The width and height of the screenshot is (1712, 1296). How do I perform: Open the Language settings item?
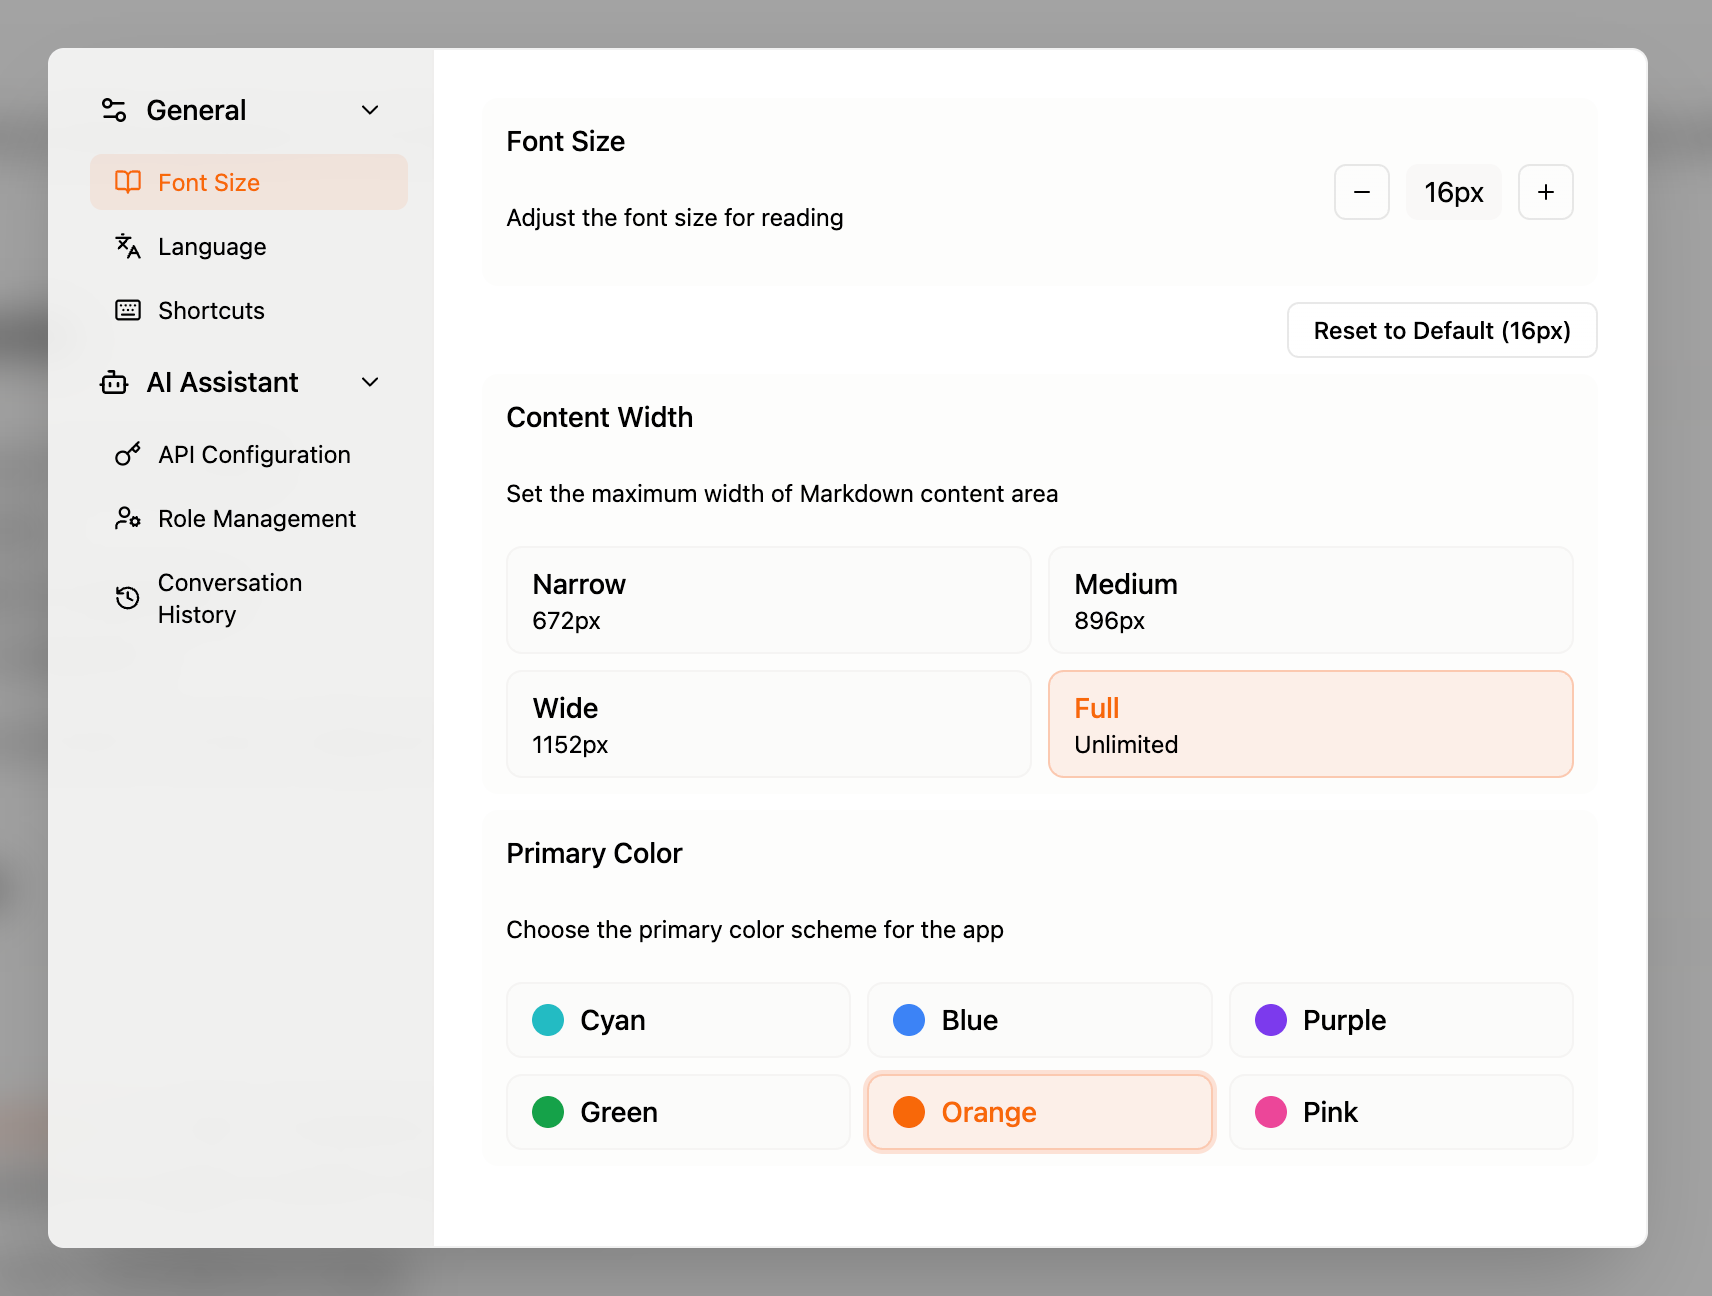[x=212, y=246]
